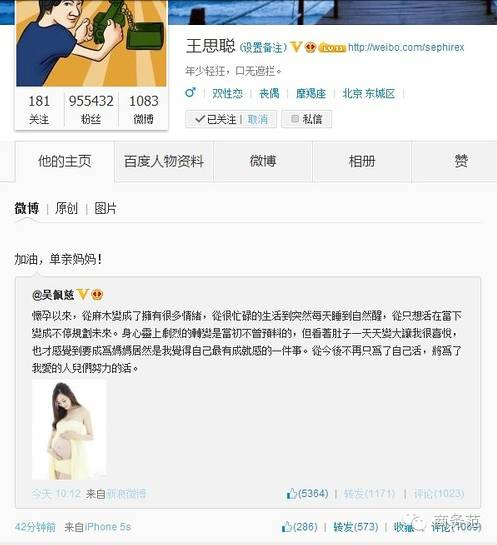
Task: Click the male gender symbol icon
Action: (190, 92)
